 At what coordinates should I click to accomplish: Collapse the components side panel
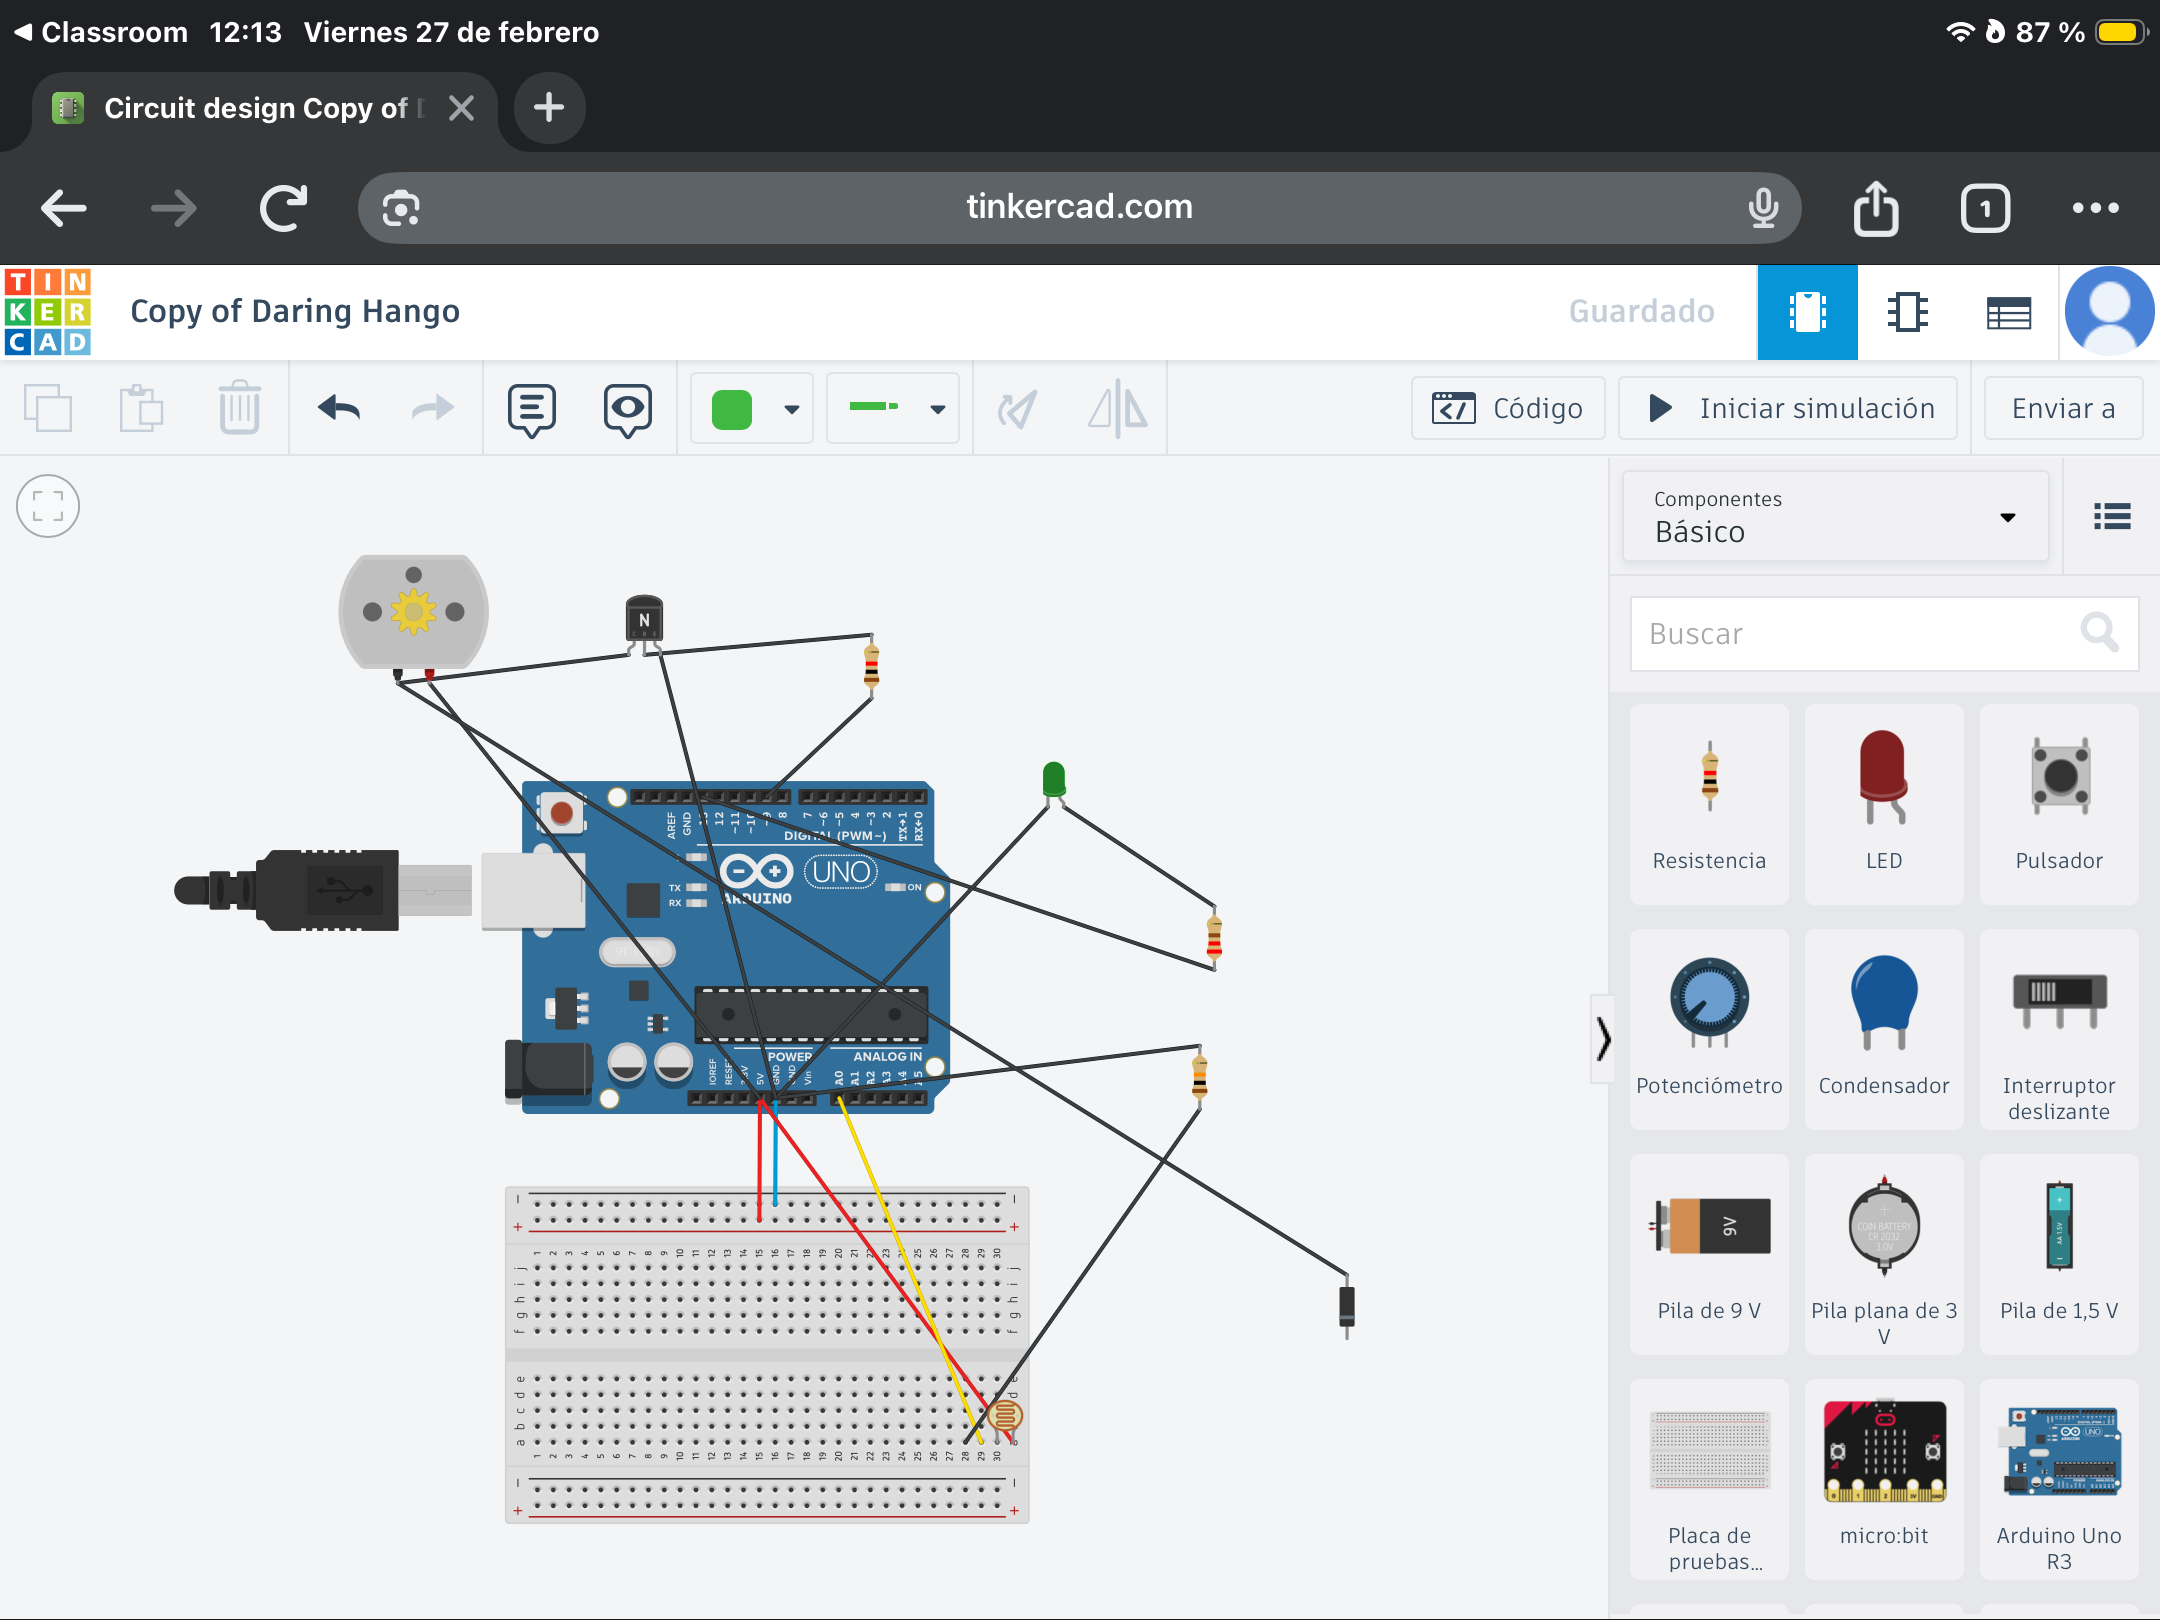click(x=1603, y=1039)
